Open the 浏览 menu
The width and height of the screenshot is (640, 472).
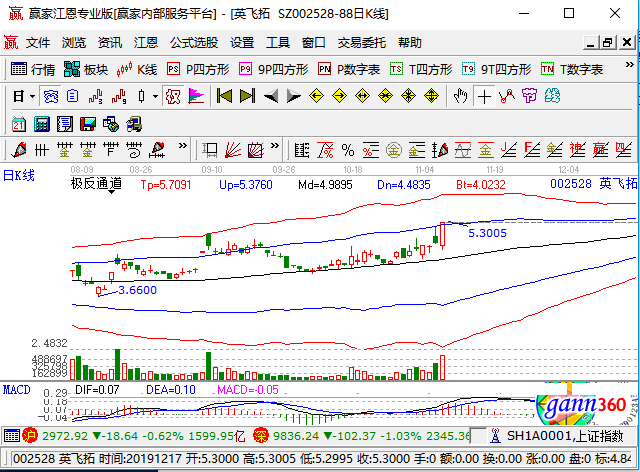point(74,42)
